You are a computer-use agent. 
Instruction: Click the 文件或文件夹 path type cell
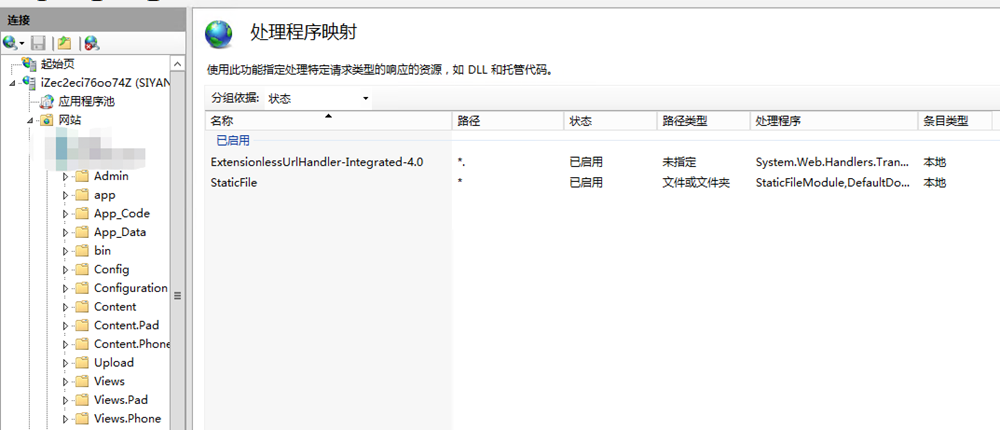click(x=696, y=182)
